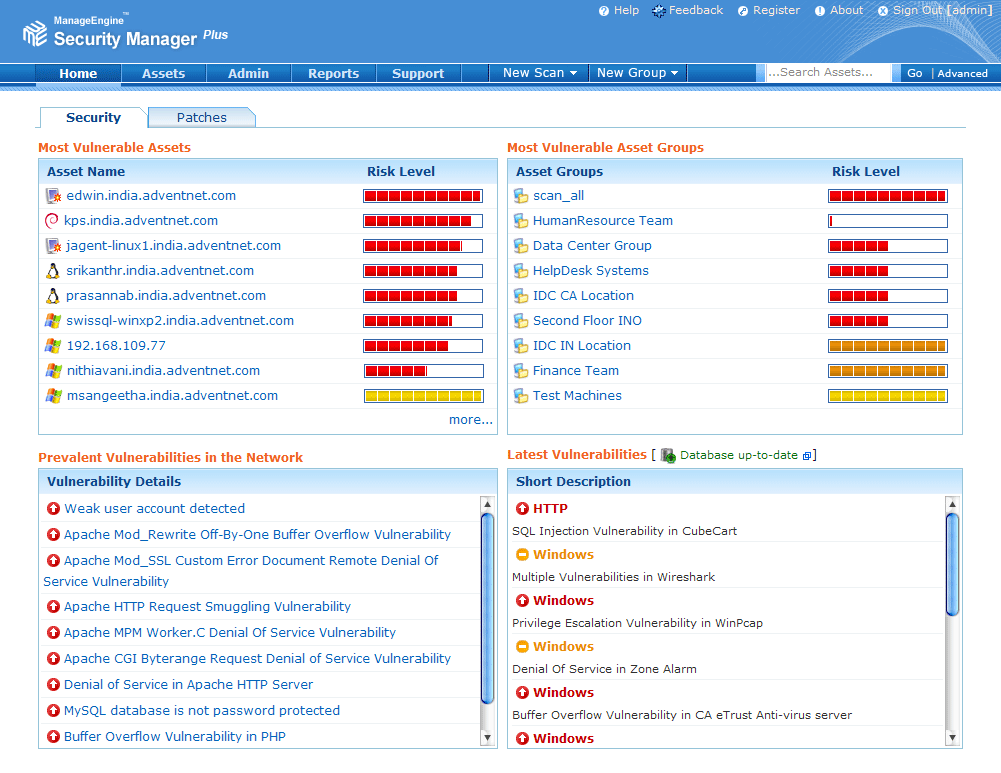Click the Sign Out [admin] link

point(942,10)
